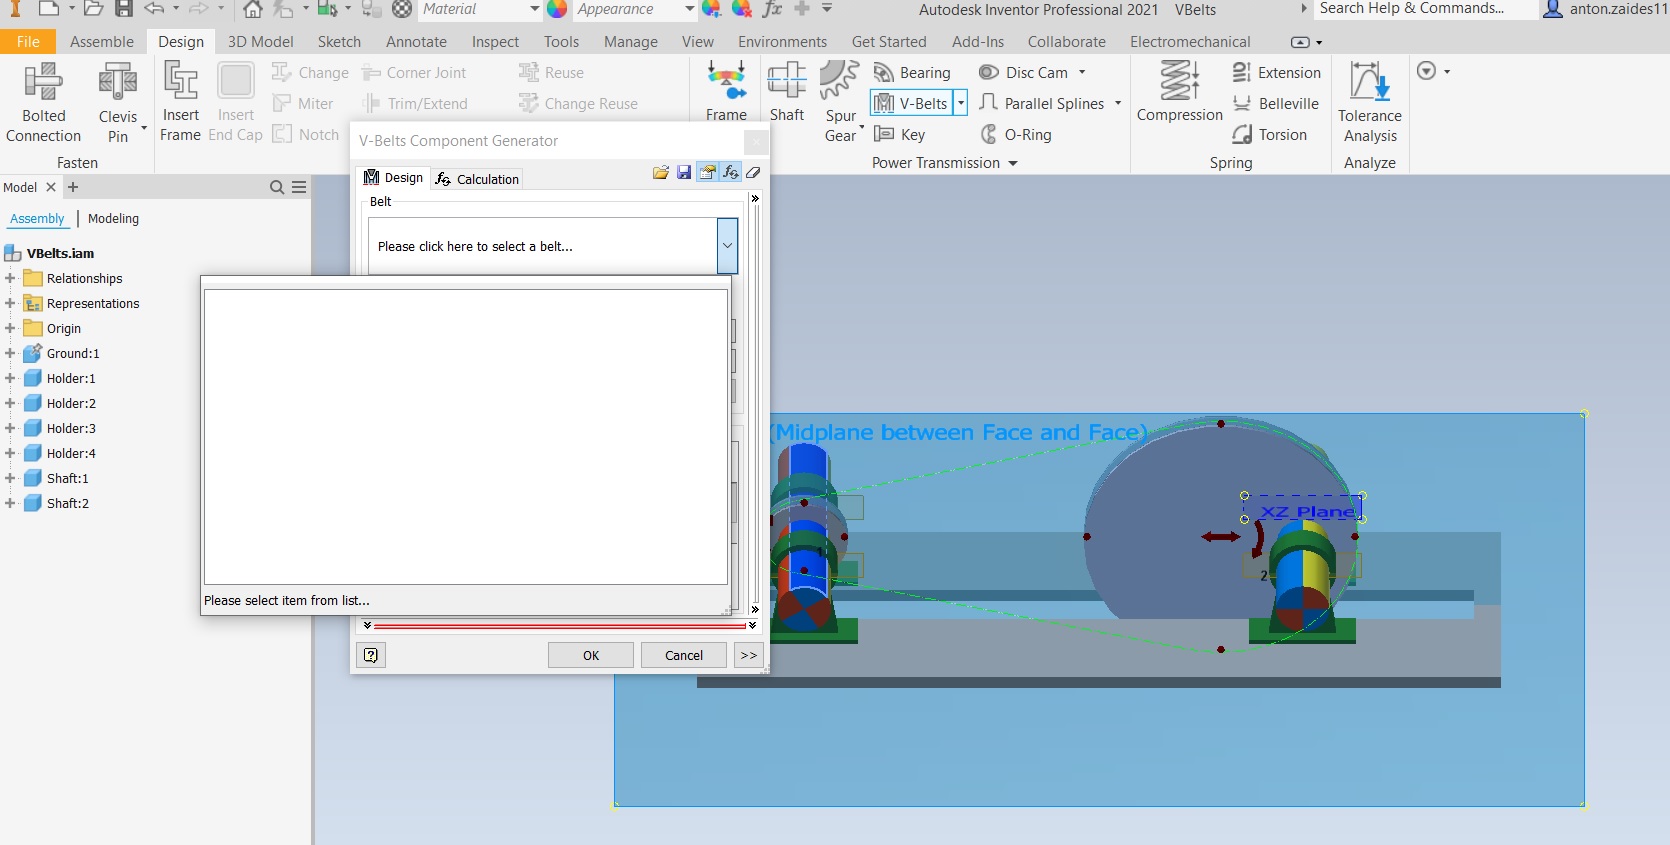Image resolution: width=1670 pixels, height=845 pixels.
Task: Launch the Compression spring generator
Action: 1179,91
